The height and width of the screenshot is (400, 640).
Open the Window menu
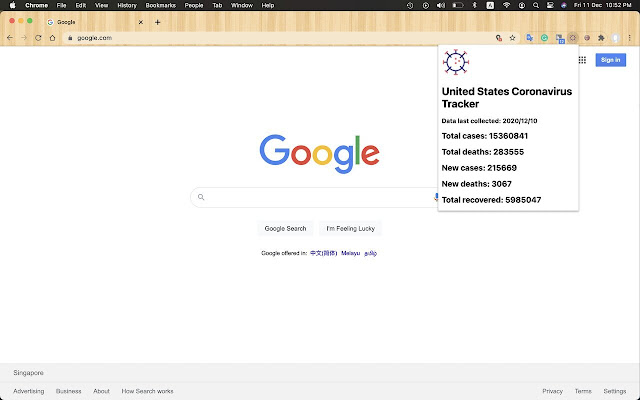tap(242, 5)
